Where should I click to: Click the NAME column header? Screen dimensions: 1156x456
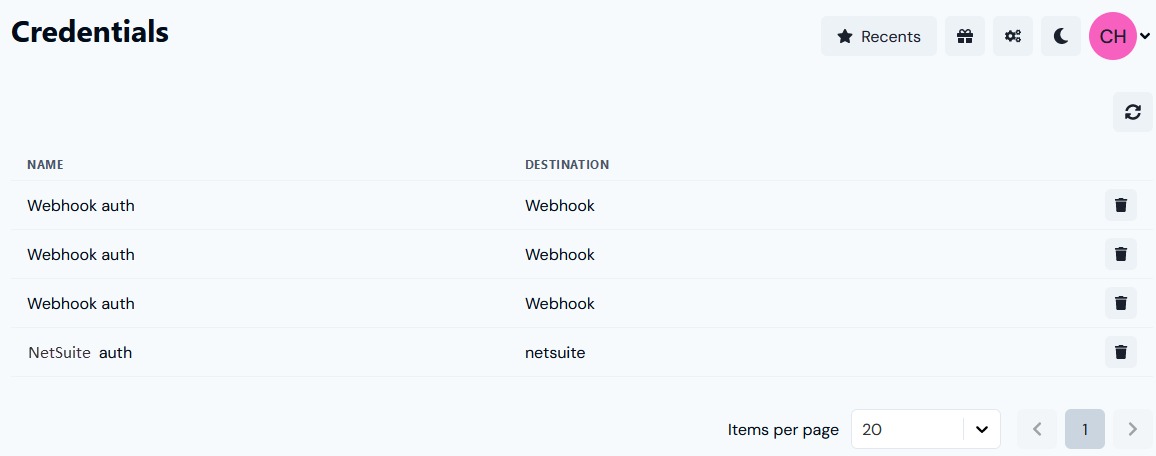45,164
